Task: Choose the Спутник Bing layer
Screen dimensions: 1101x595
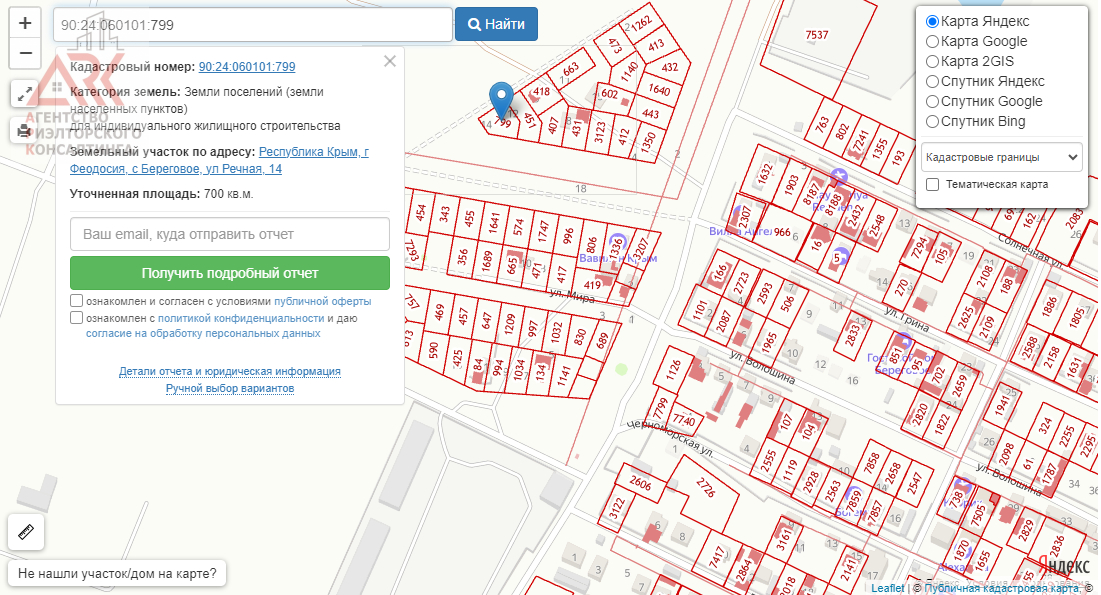Action: click(x=933, y=121)
